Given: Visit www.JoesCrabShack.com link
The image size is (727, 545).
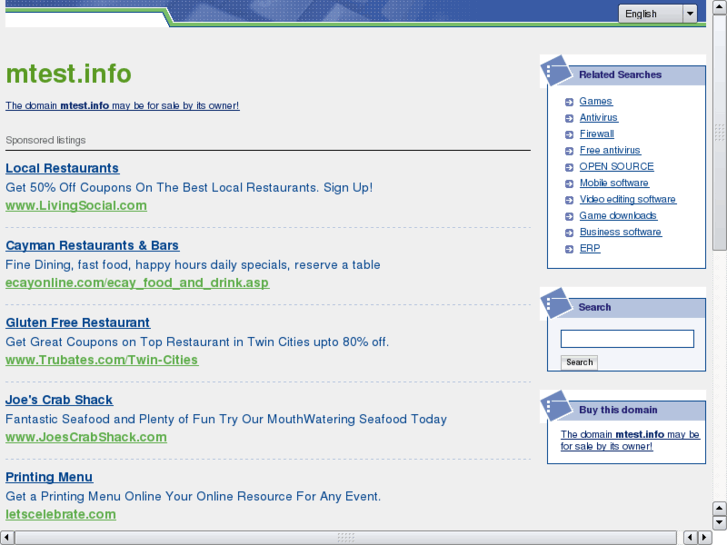Looking at the screenshot, I should tap(86, 437).
